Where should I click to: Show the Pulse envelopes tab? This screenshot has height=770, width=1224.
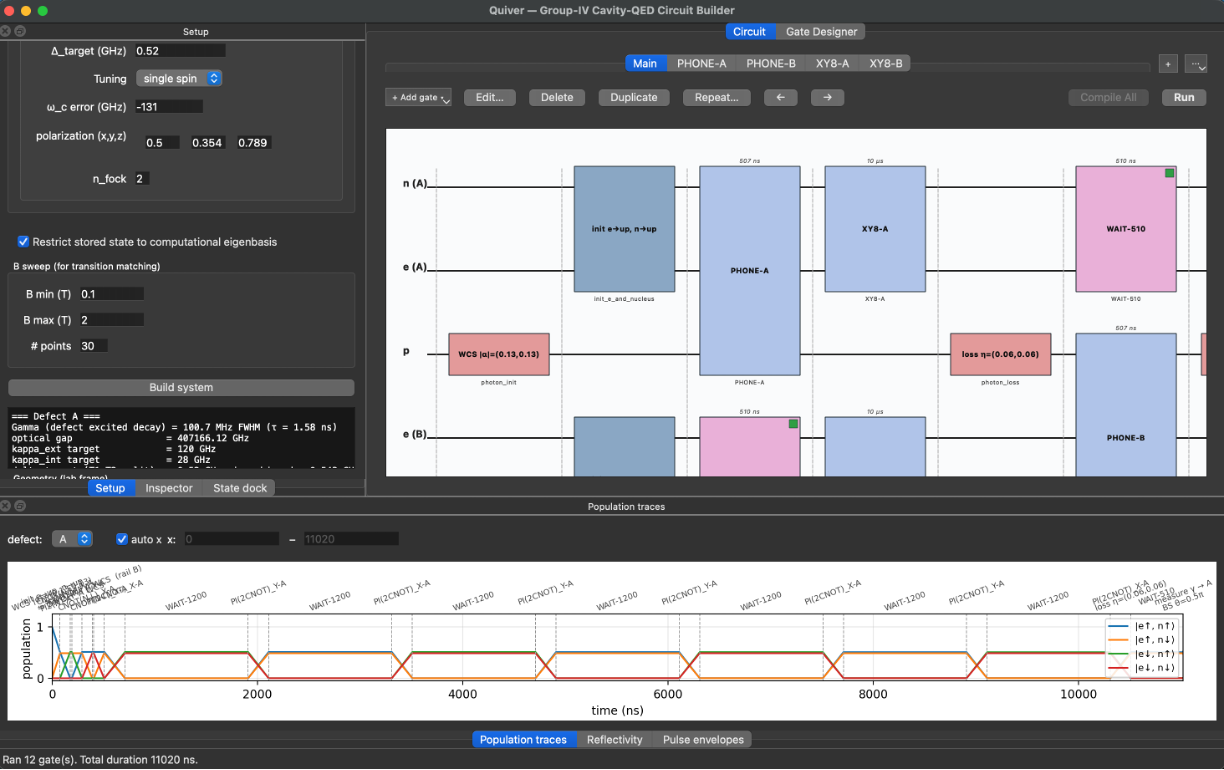point(703,740)
